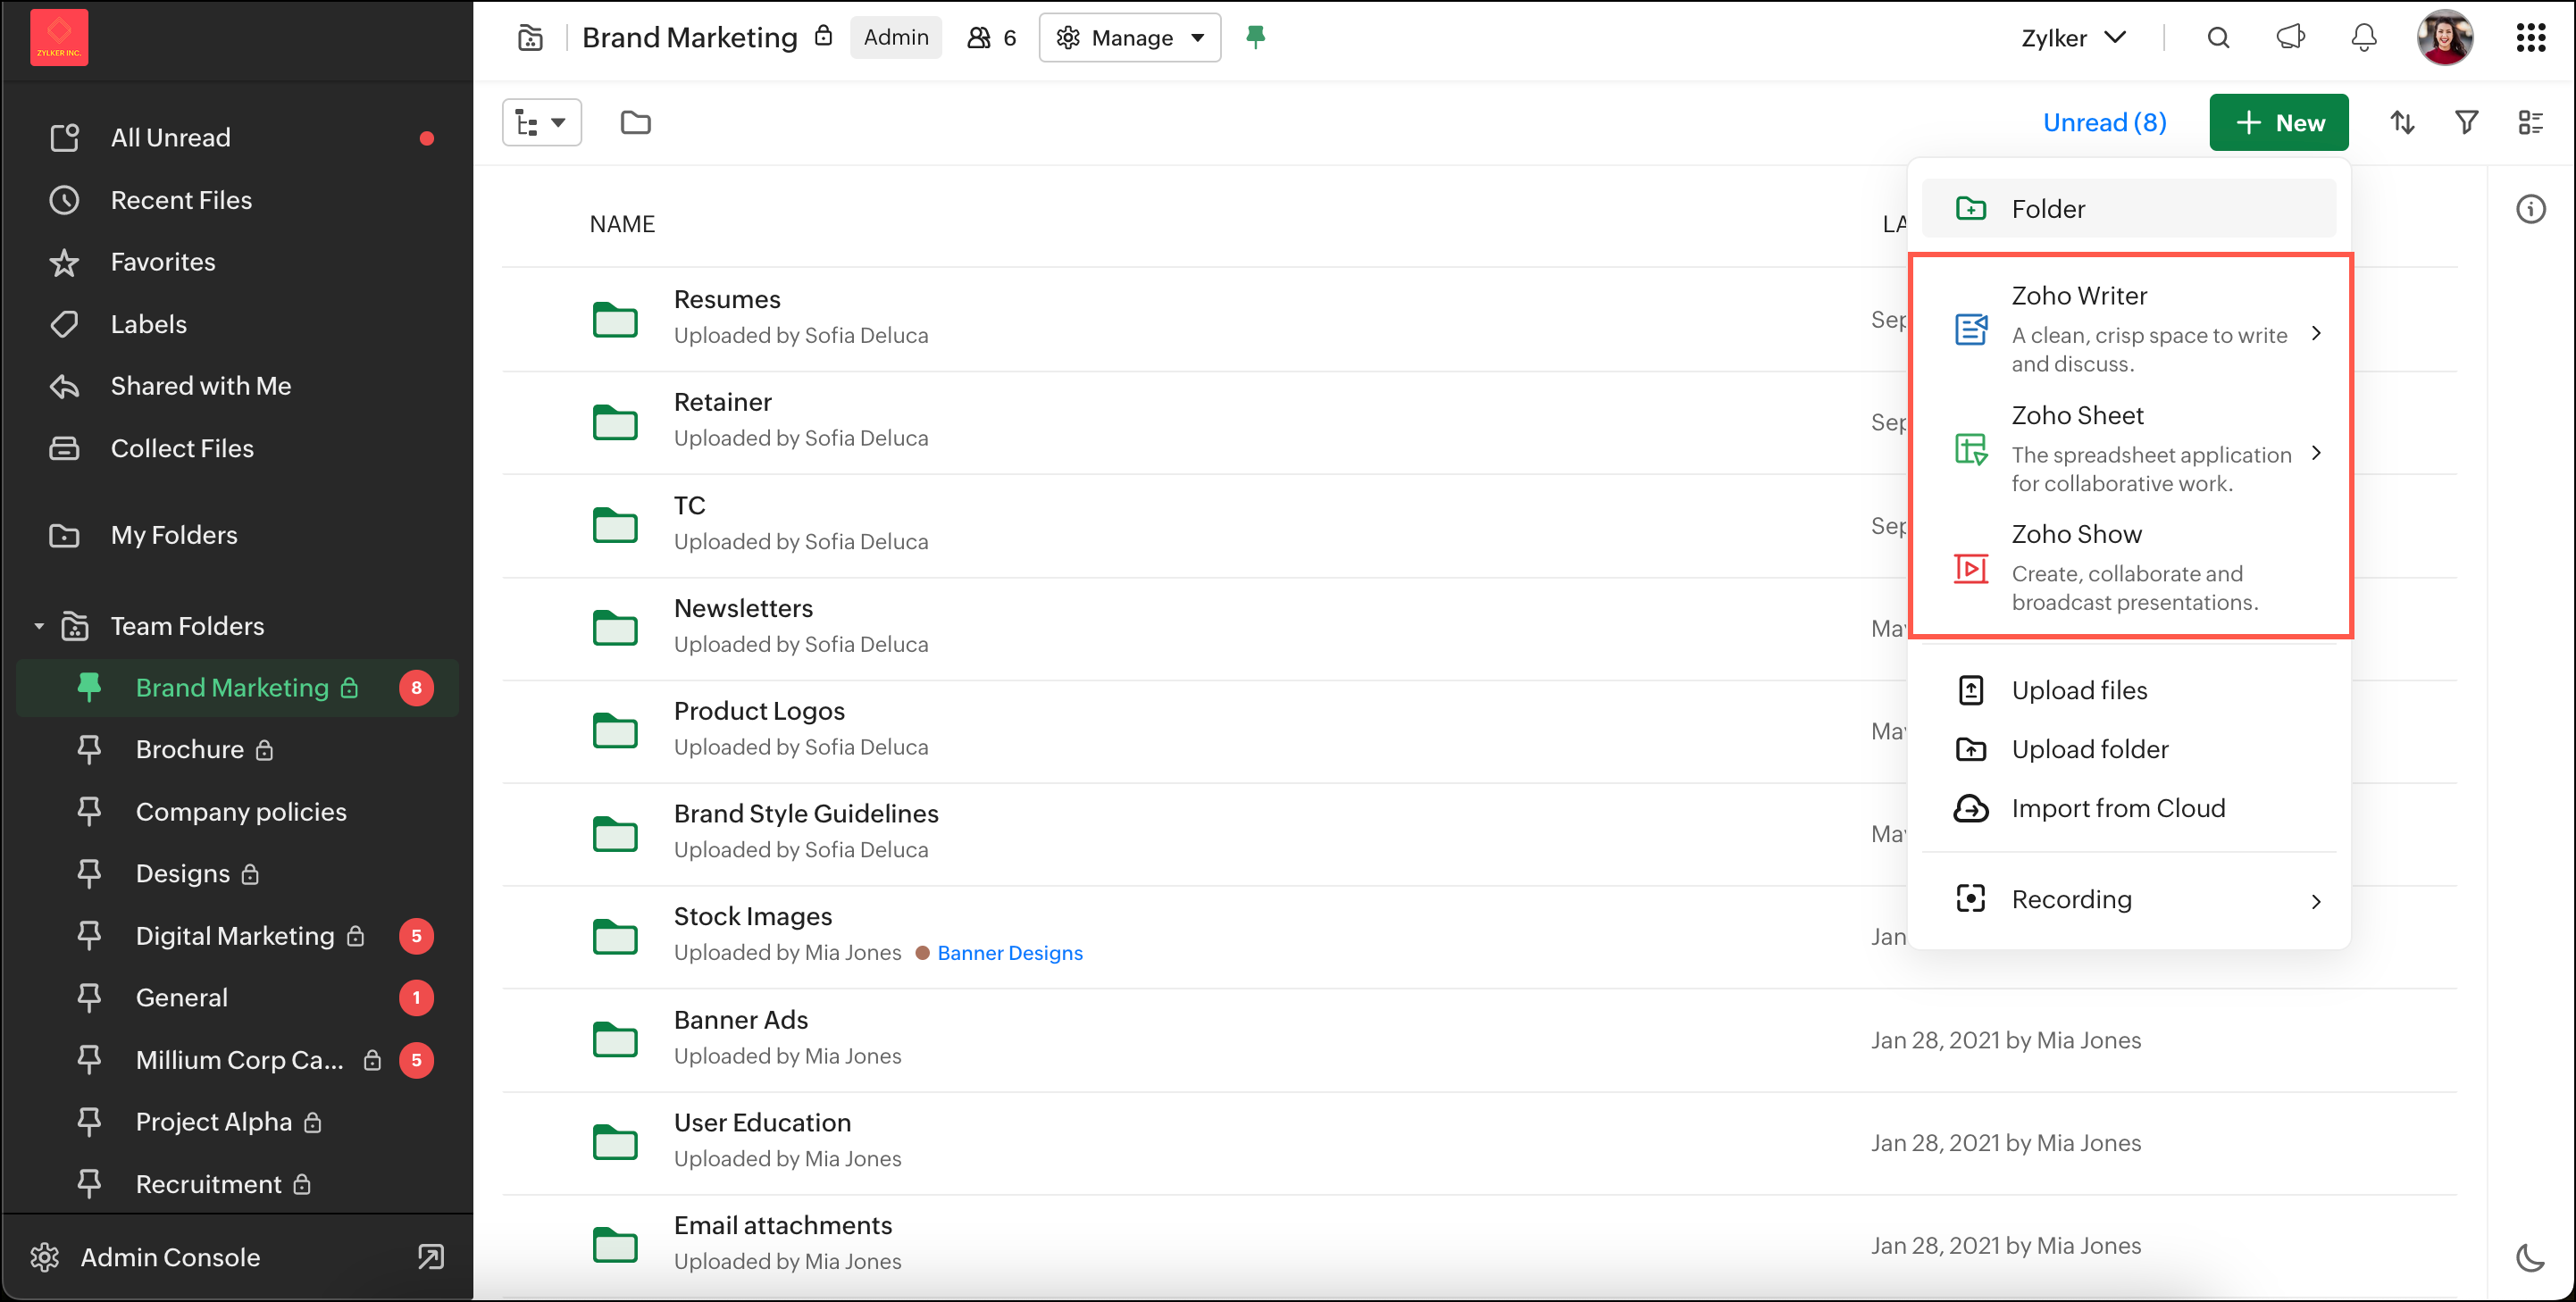Toggle pin on General folder
This screenshot has width=2576, height=1302.
(x=89, y=997)
